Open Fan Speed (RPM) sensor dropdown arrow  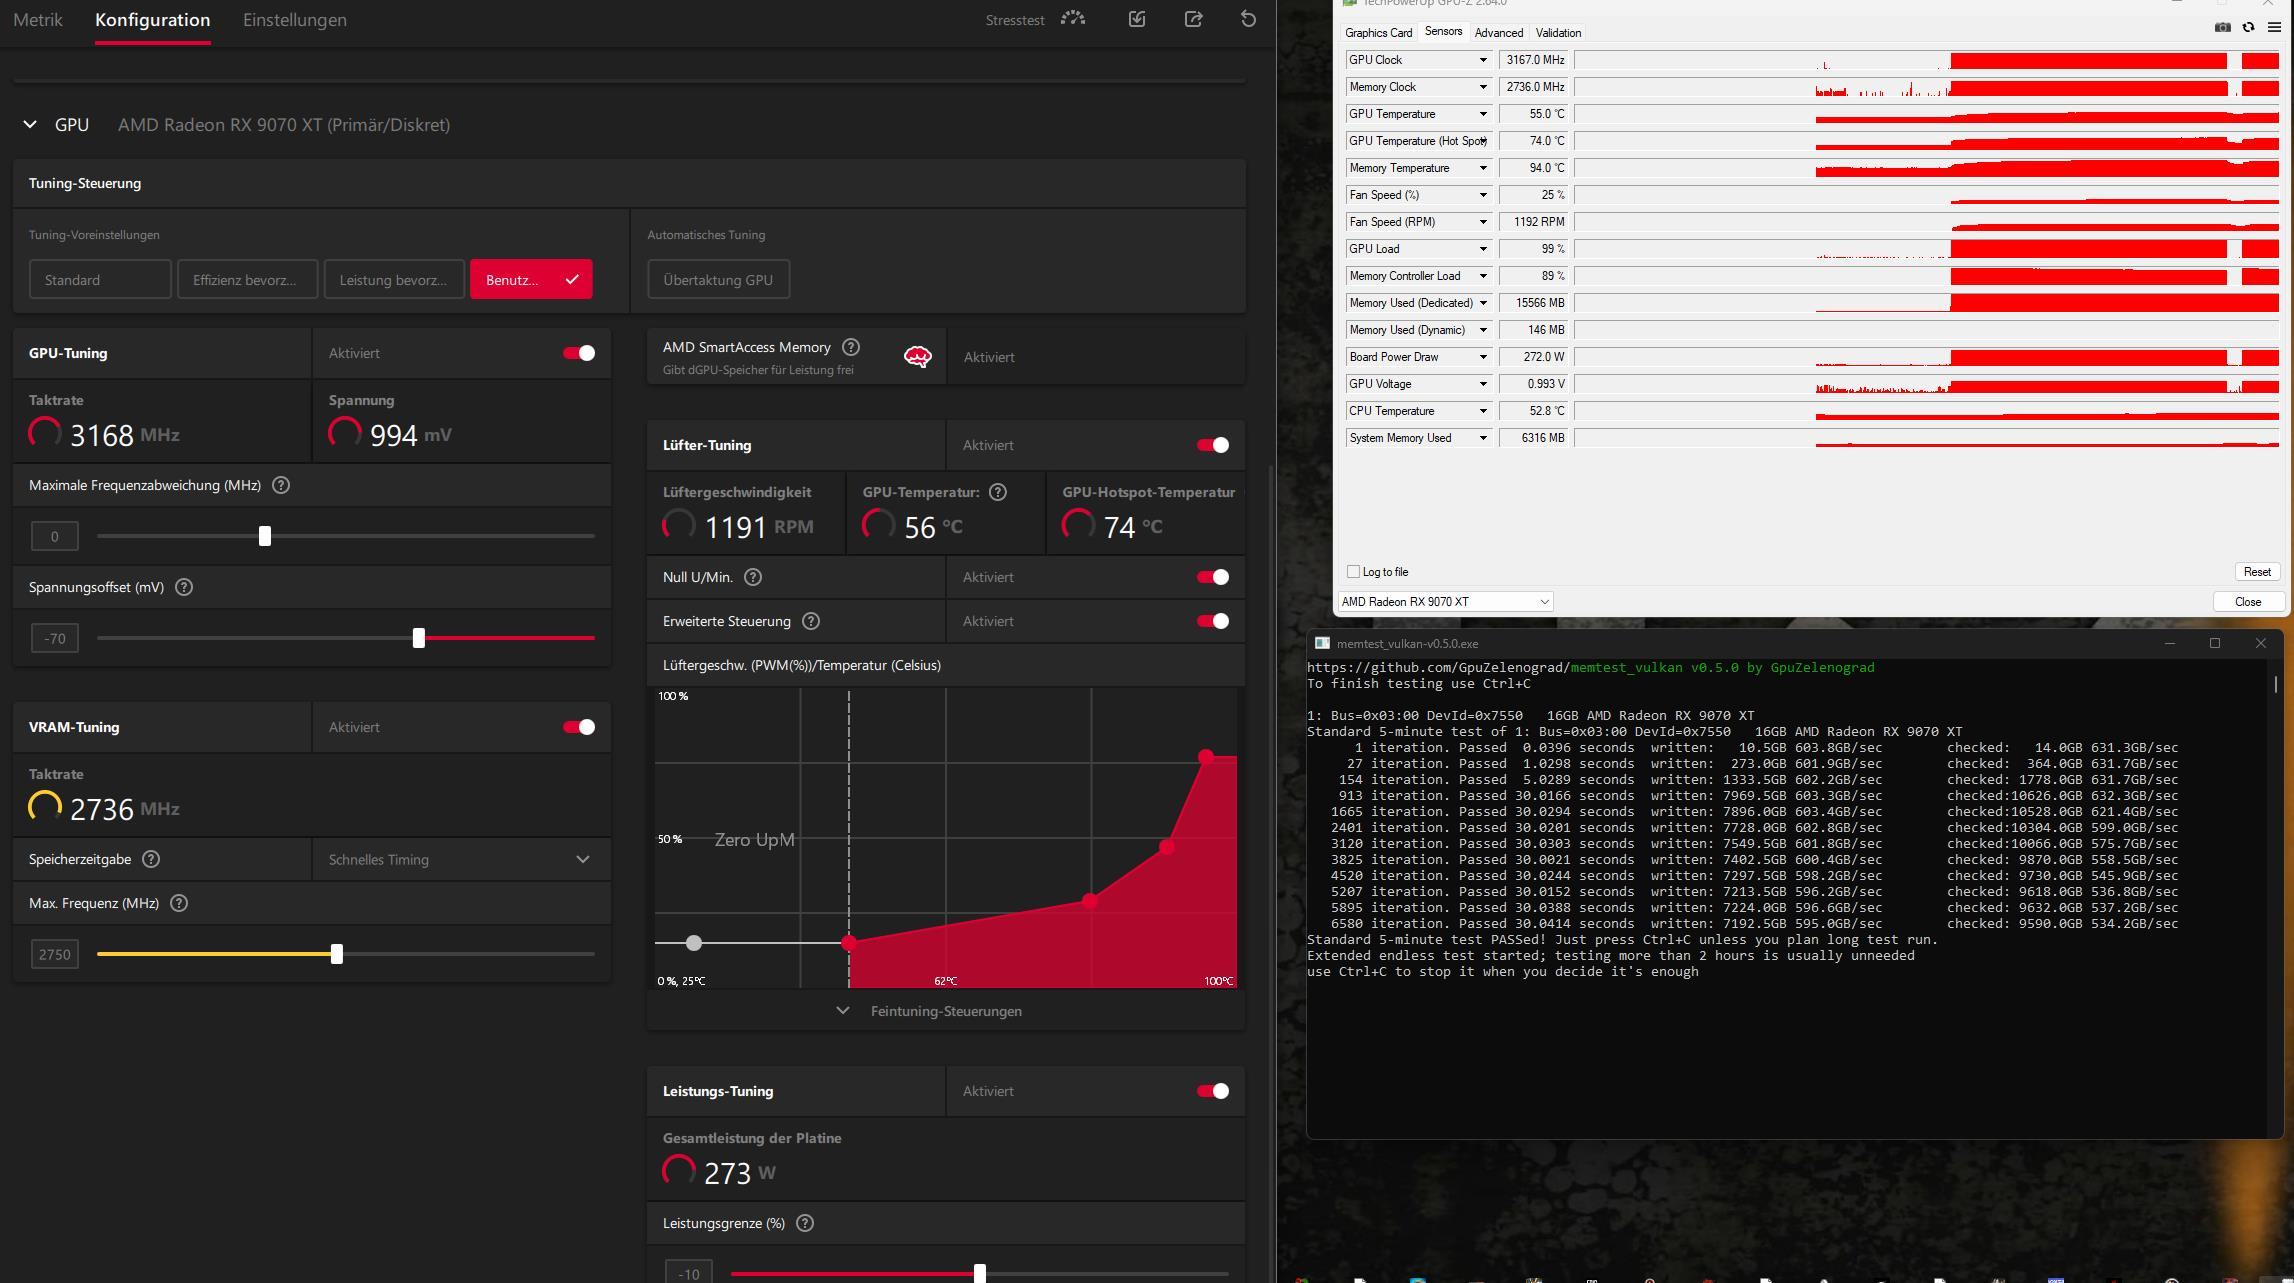tap(1483, 222)
